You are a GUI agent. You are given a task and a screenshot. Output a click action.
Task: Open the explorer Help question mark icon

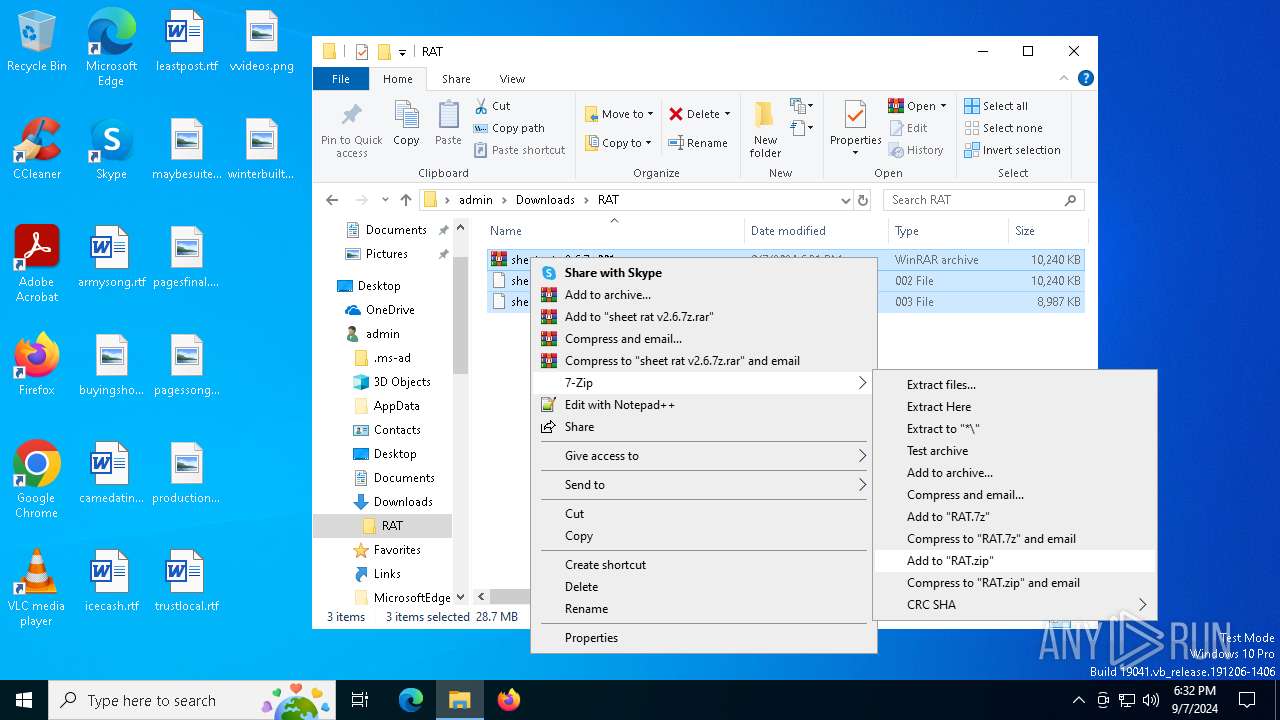[x=1085, y=79]
